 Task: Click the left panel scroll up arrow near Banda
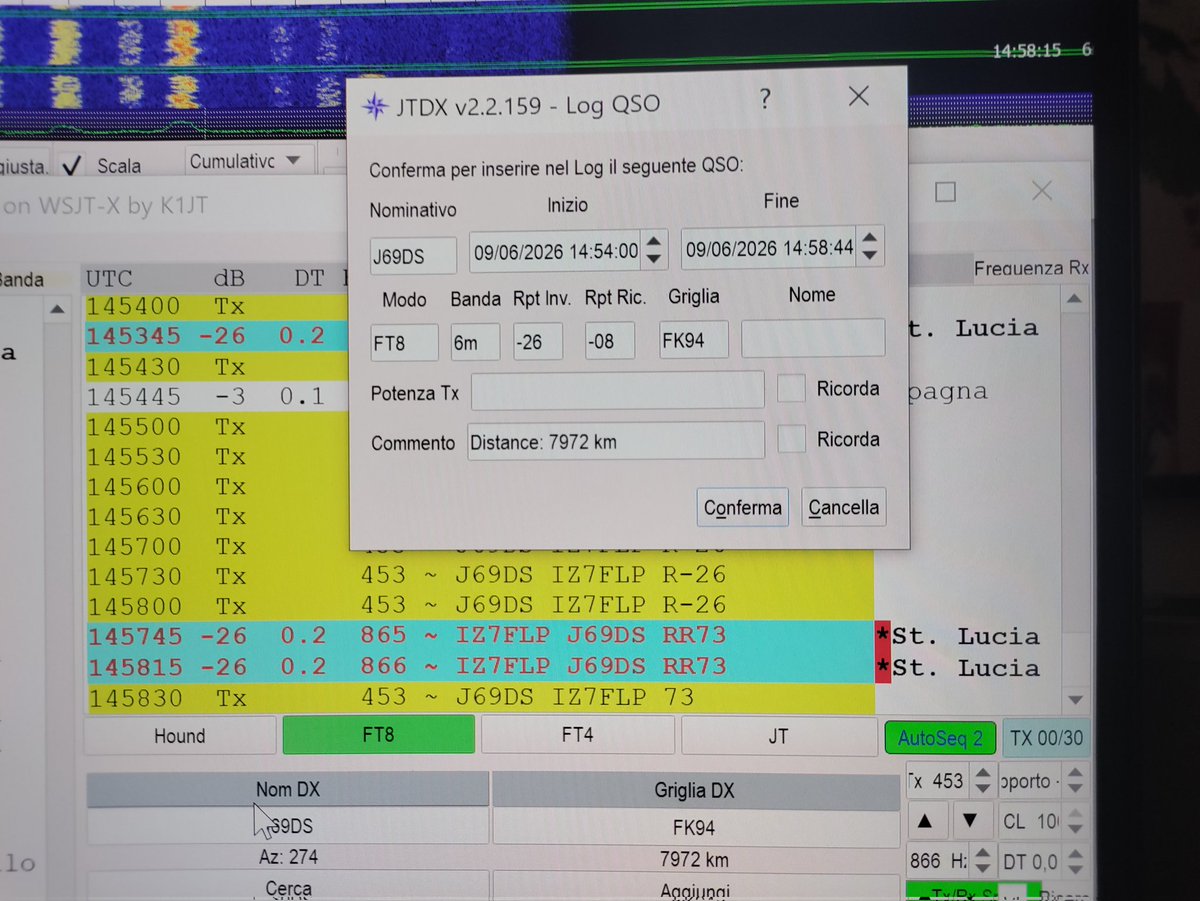tap(58, 310)
